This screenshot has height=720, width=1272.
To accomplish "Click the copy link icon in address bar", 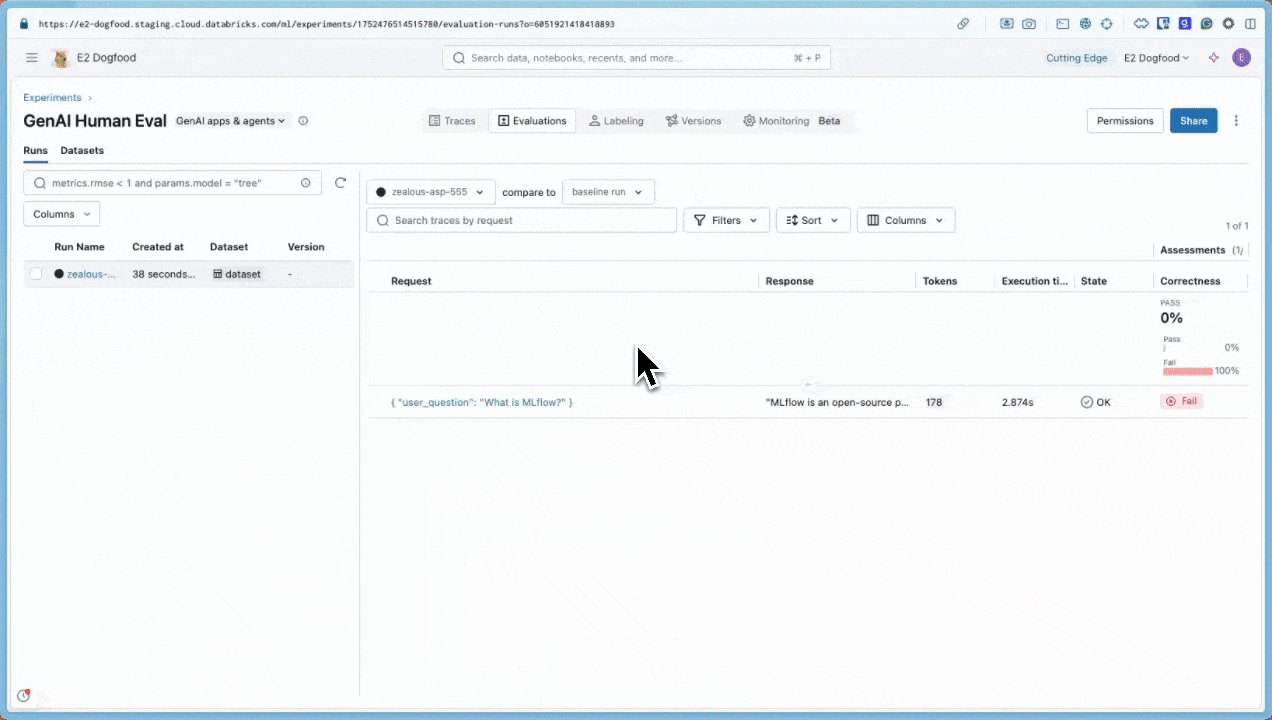I will [963, 23].
